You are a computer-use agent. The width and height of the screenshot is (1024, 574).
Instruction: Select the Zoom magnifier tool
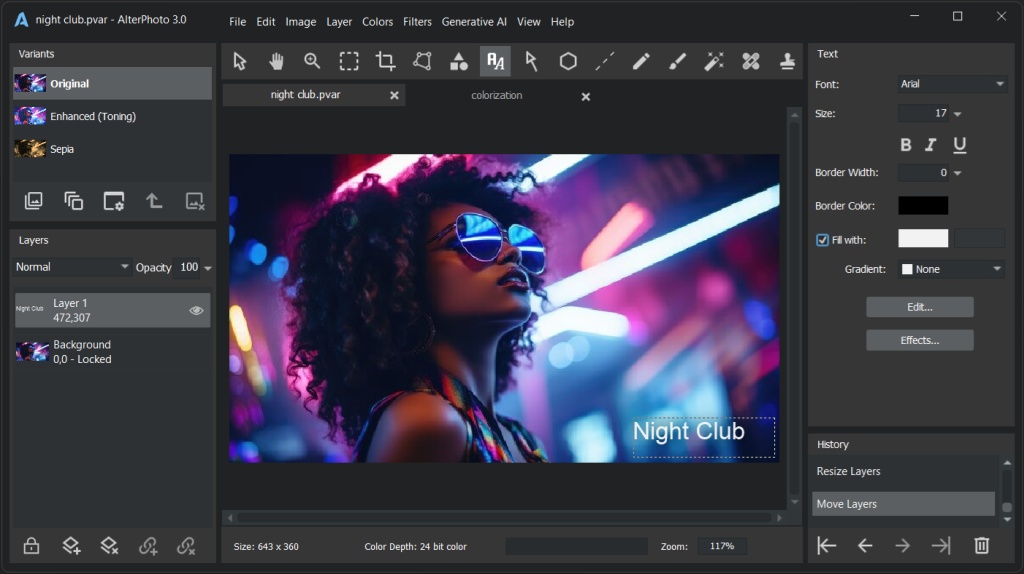[x=312, y=61]
